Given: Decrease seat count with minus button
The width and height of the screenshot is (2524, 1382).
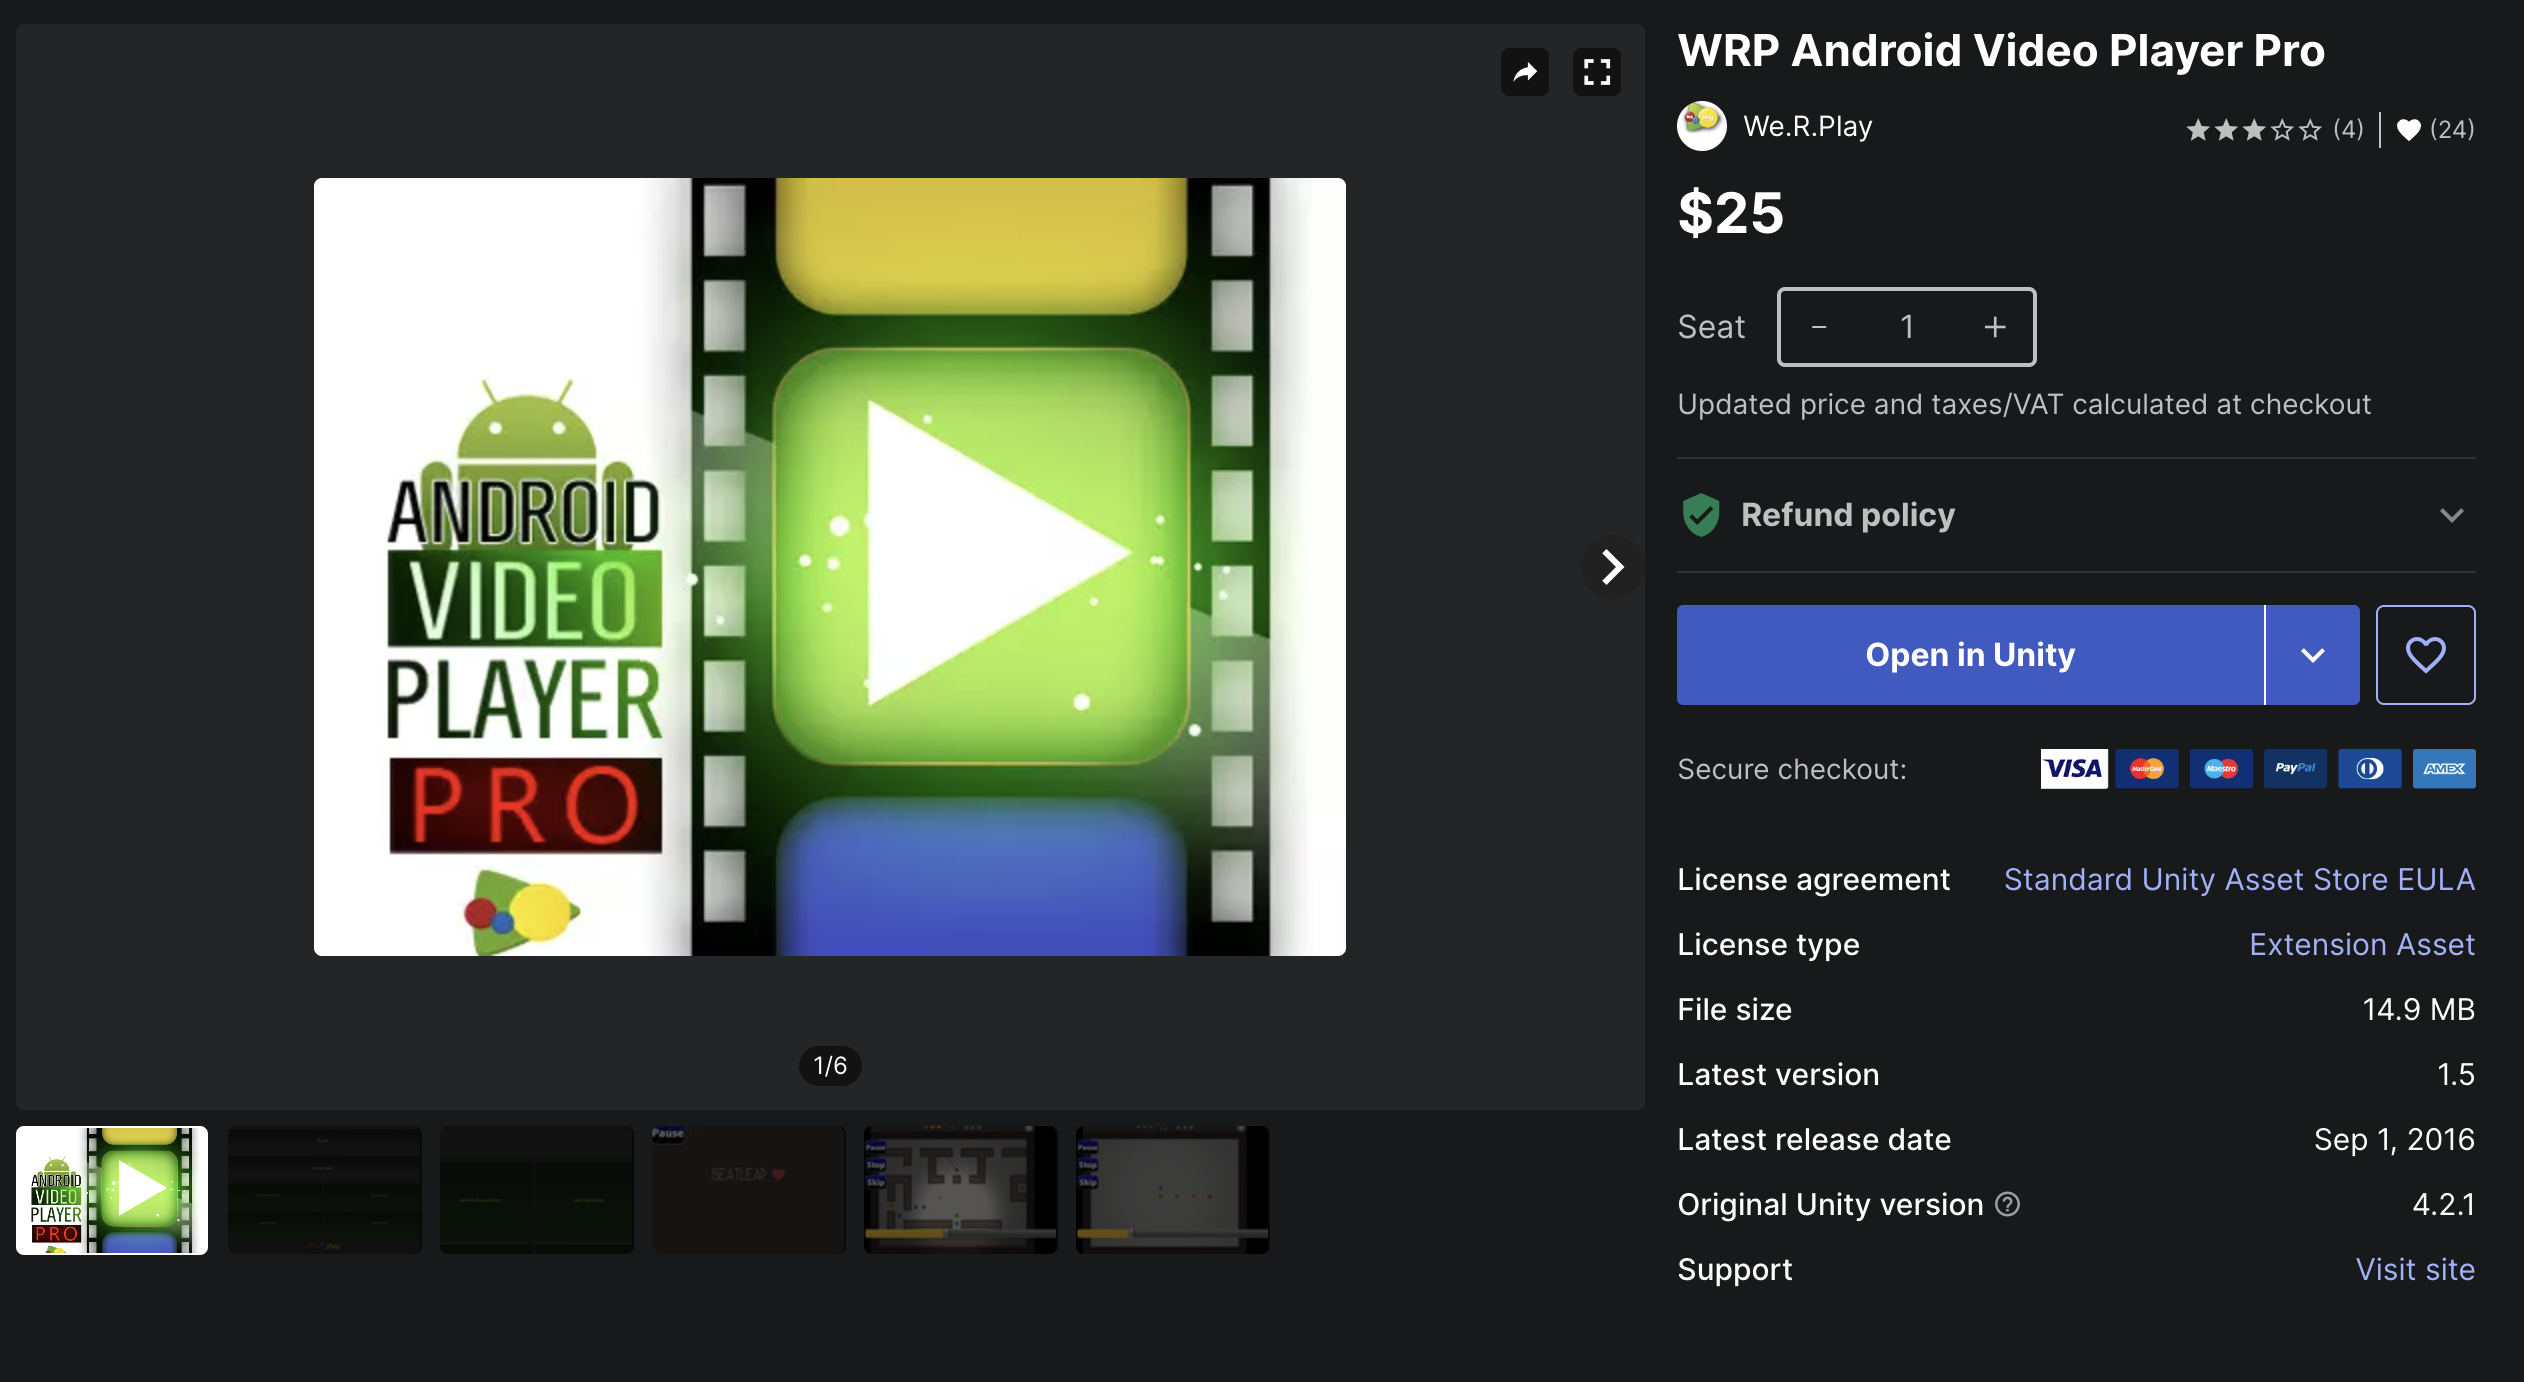Looking at the screenshot, I should 1820,327.
